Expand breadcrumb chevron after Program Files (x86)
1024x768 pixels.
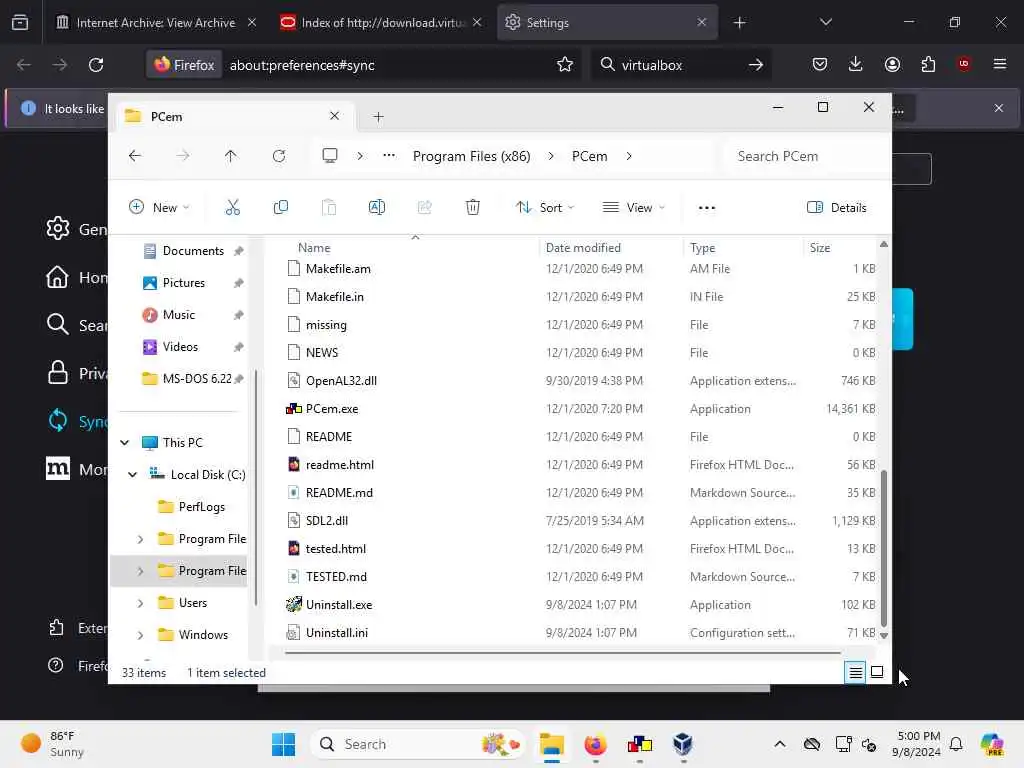[551, 156]
